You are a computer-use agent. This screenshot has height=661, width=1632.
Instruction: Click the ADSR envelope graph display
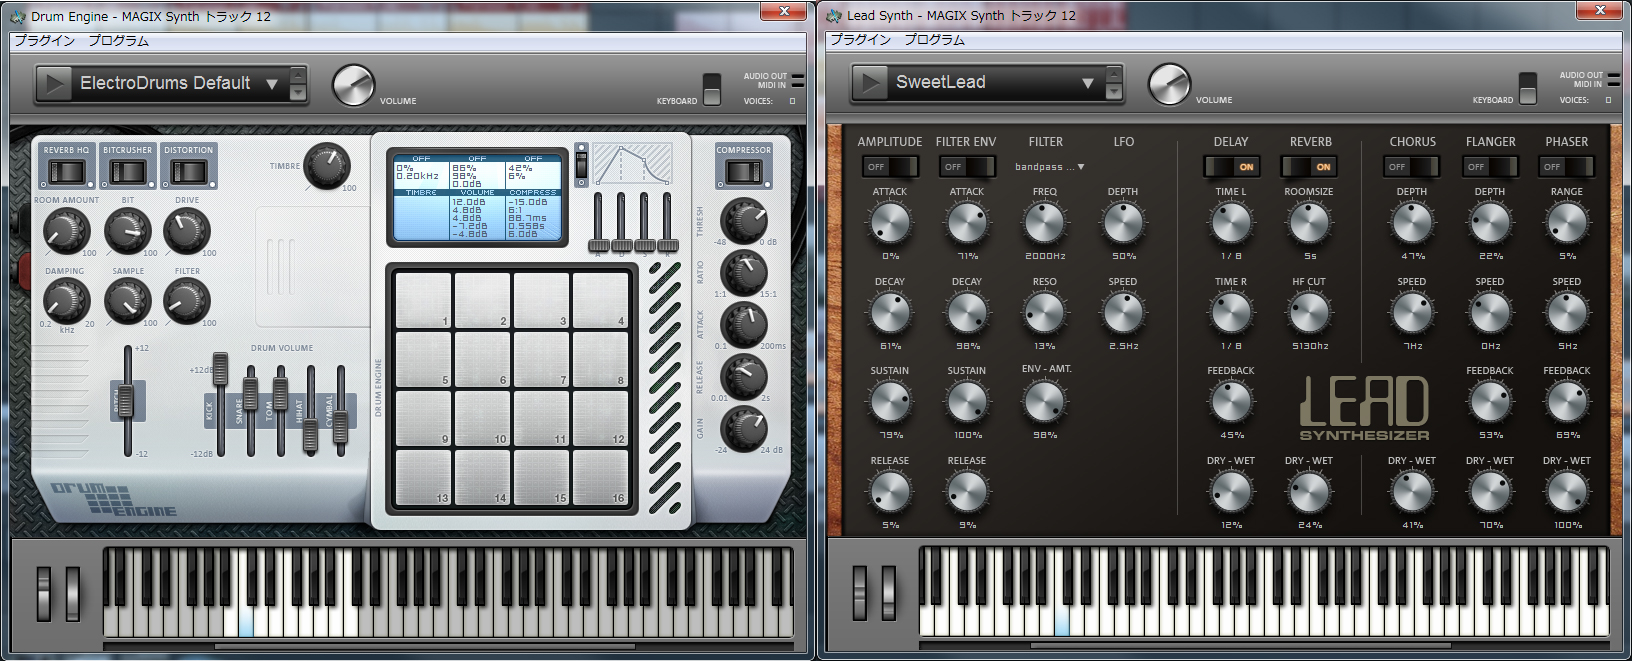point(632,164)
